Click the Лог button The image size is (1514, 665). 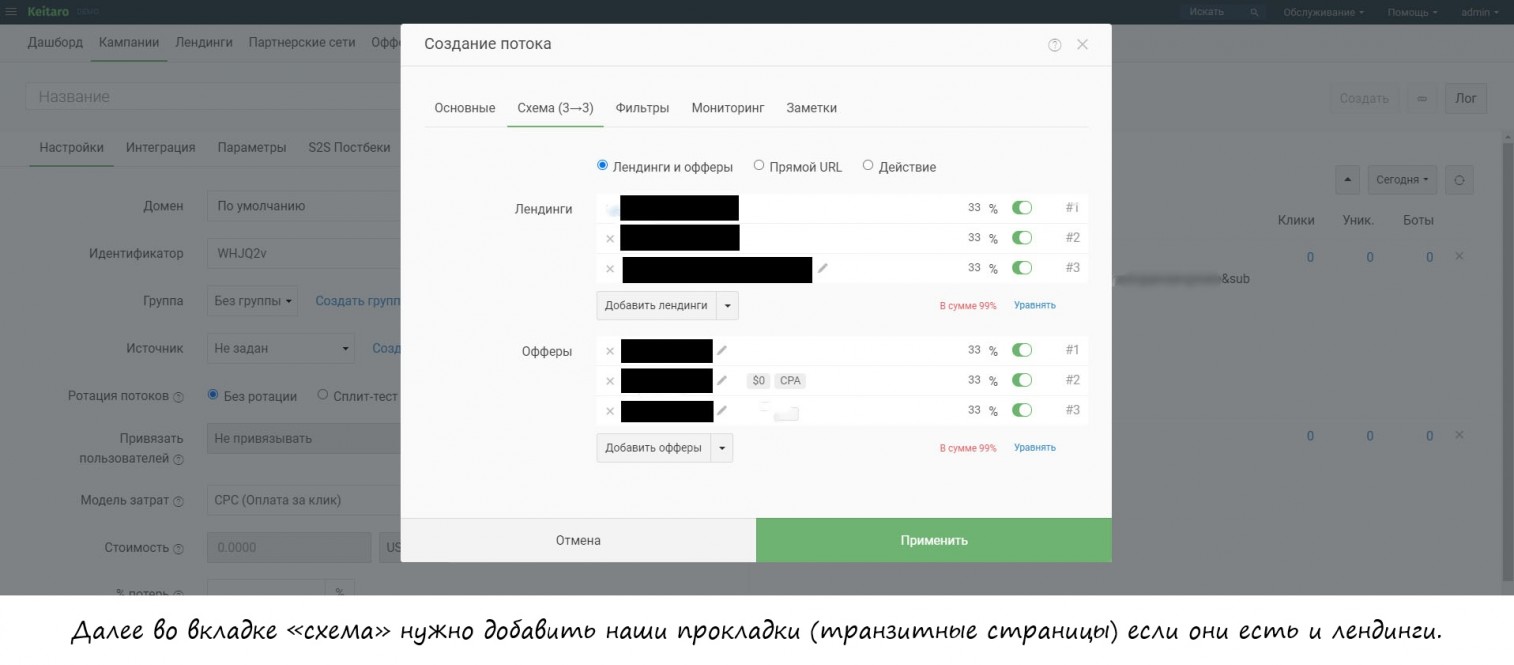click(1466, 98)
